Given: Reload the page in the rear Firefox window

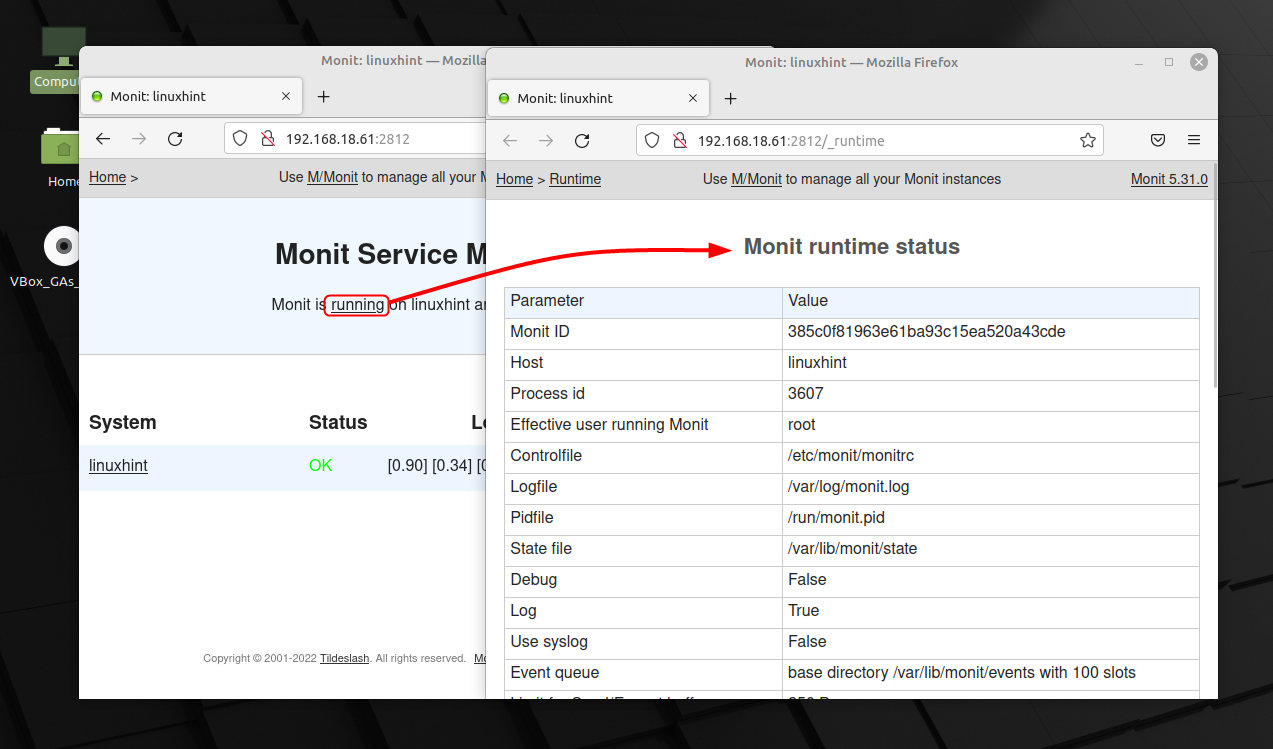Looking at the screenshot, I should (x=175, y=139).
